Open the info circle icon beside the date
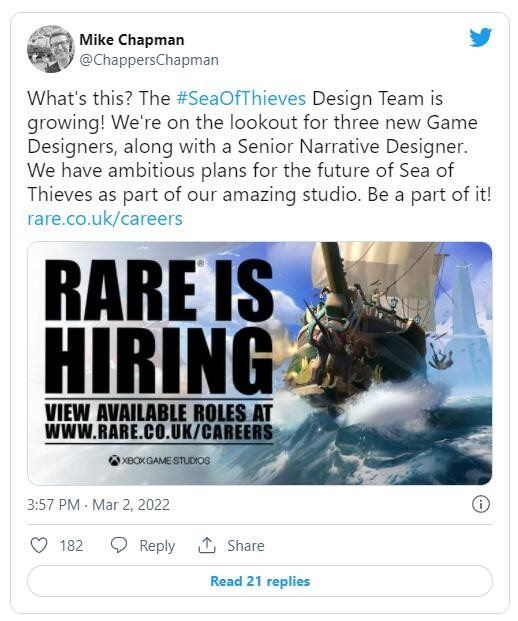Viewport: 518px width, 621px height. click(x=481, y=504)
